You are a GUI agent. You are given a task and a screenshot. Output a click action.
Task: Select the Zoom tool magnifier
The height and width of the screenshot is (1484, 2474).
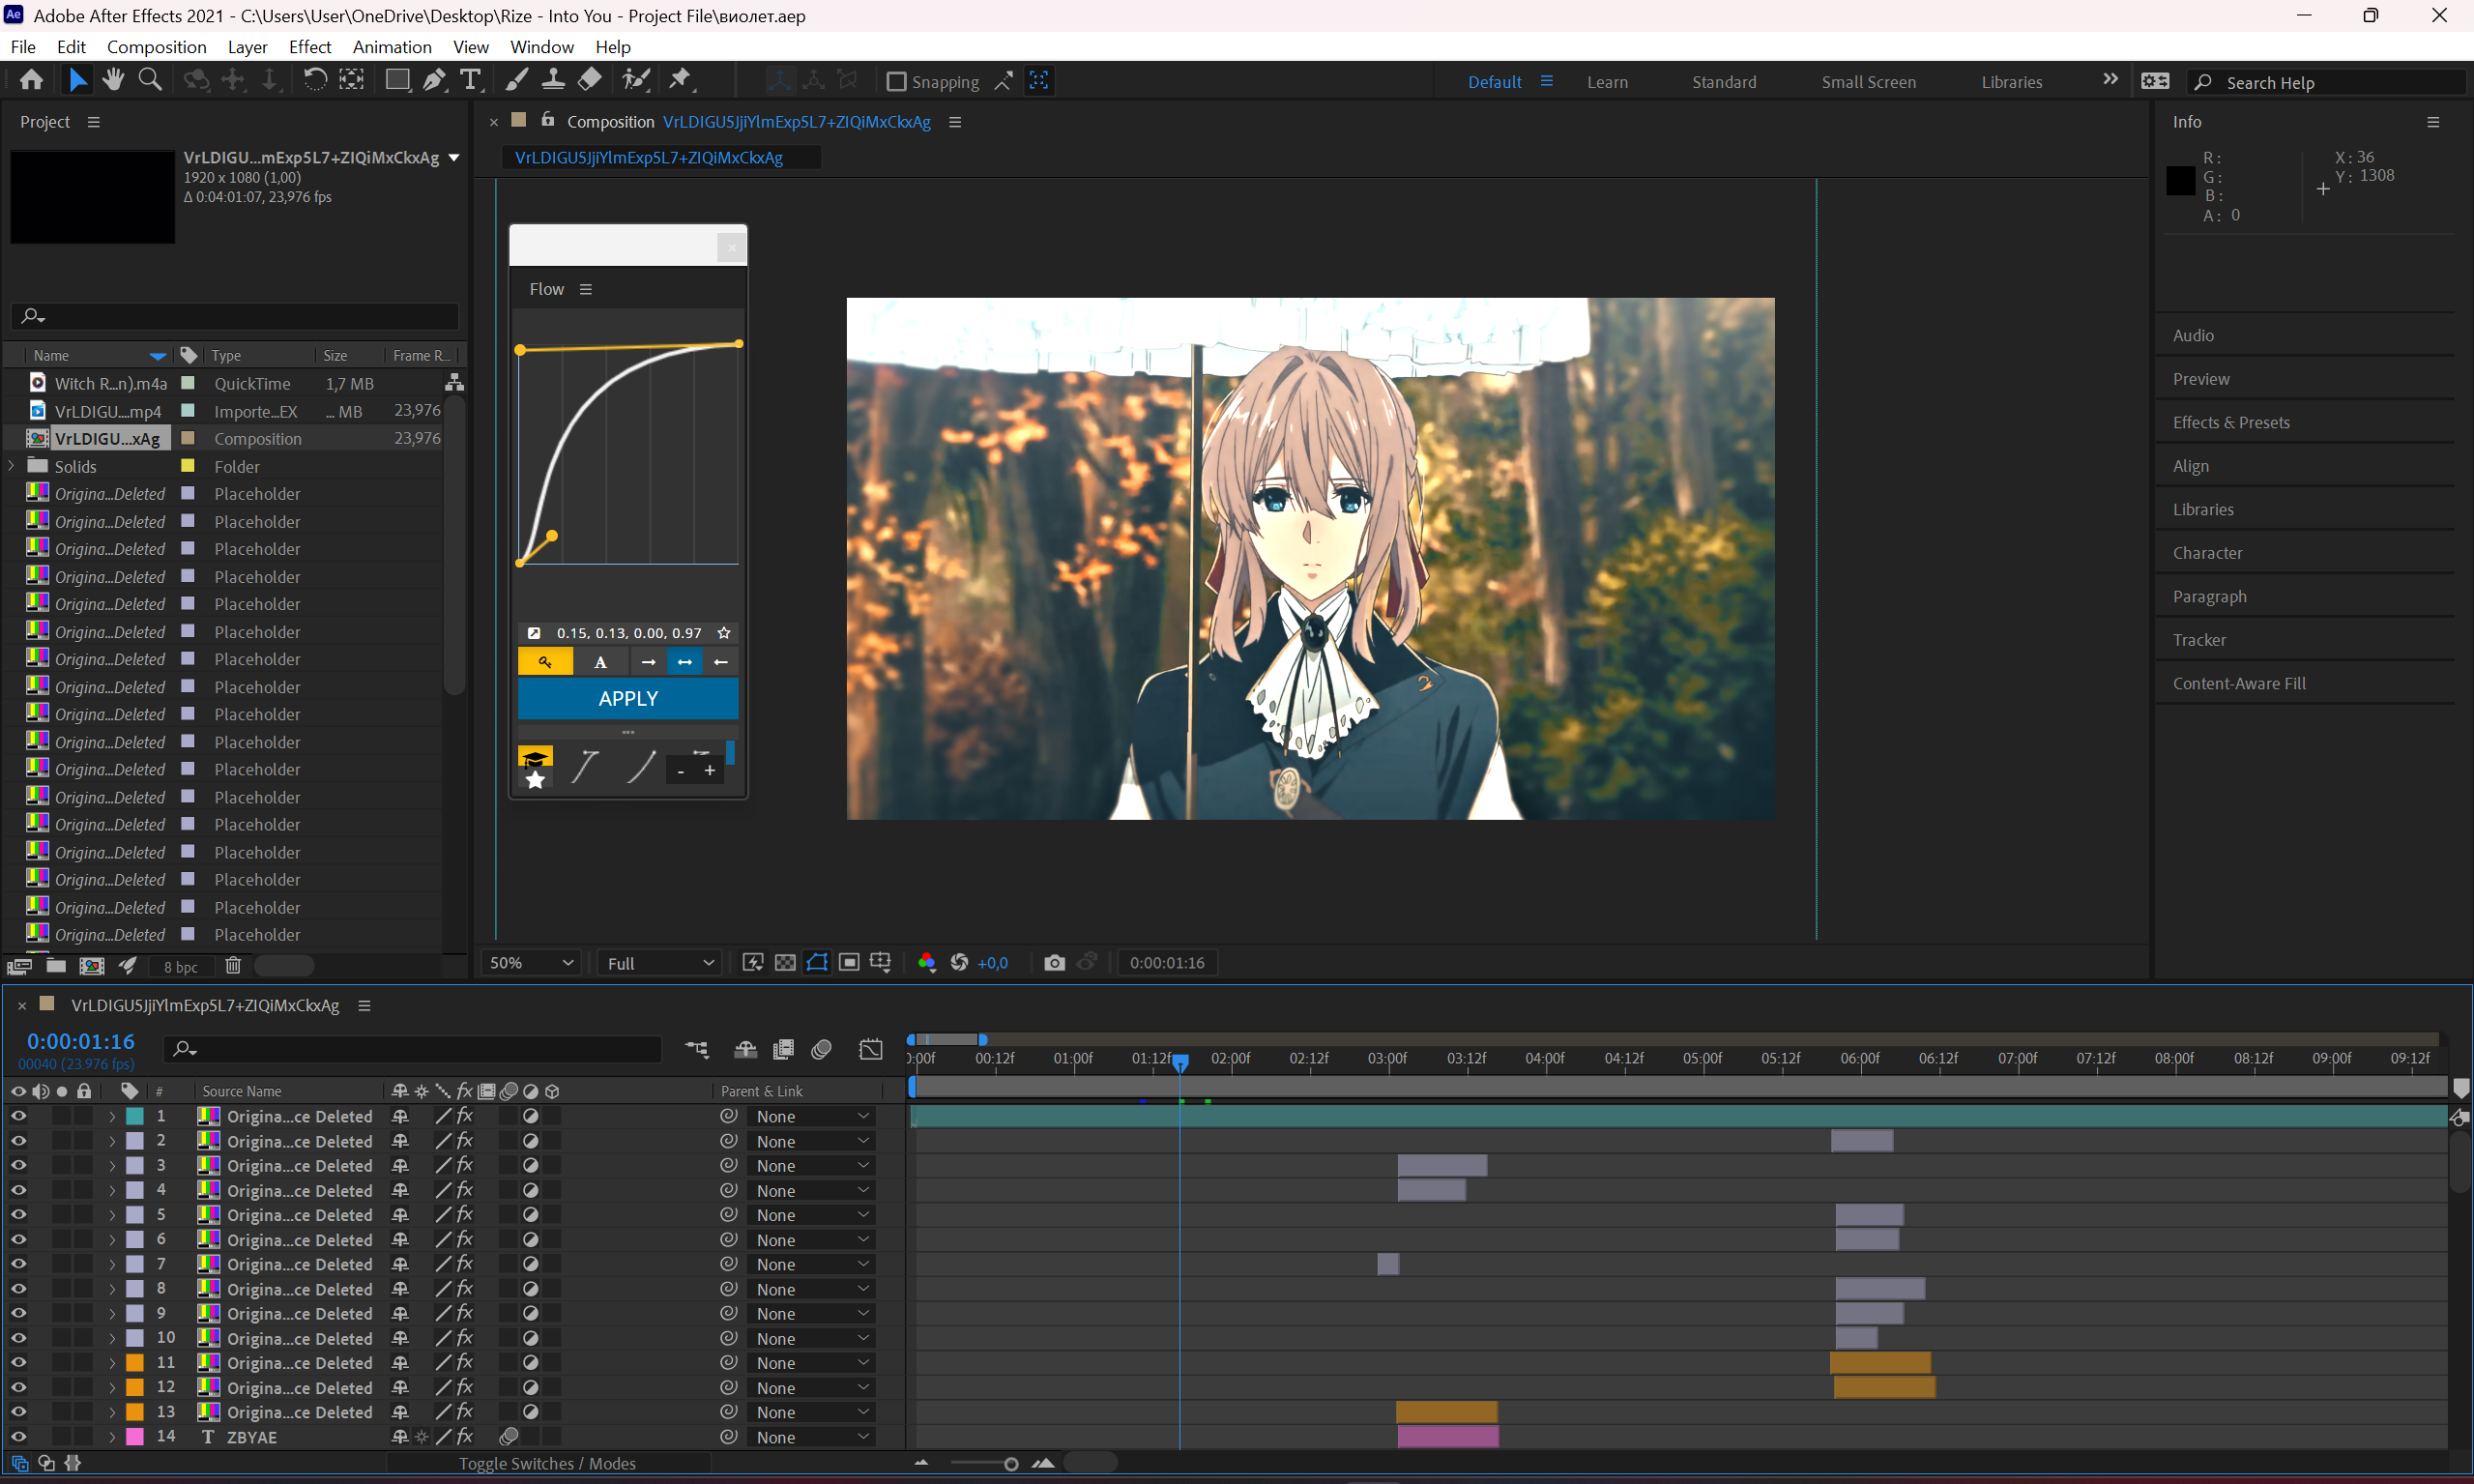150,80
